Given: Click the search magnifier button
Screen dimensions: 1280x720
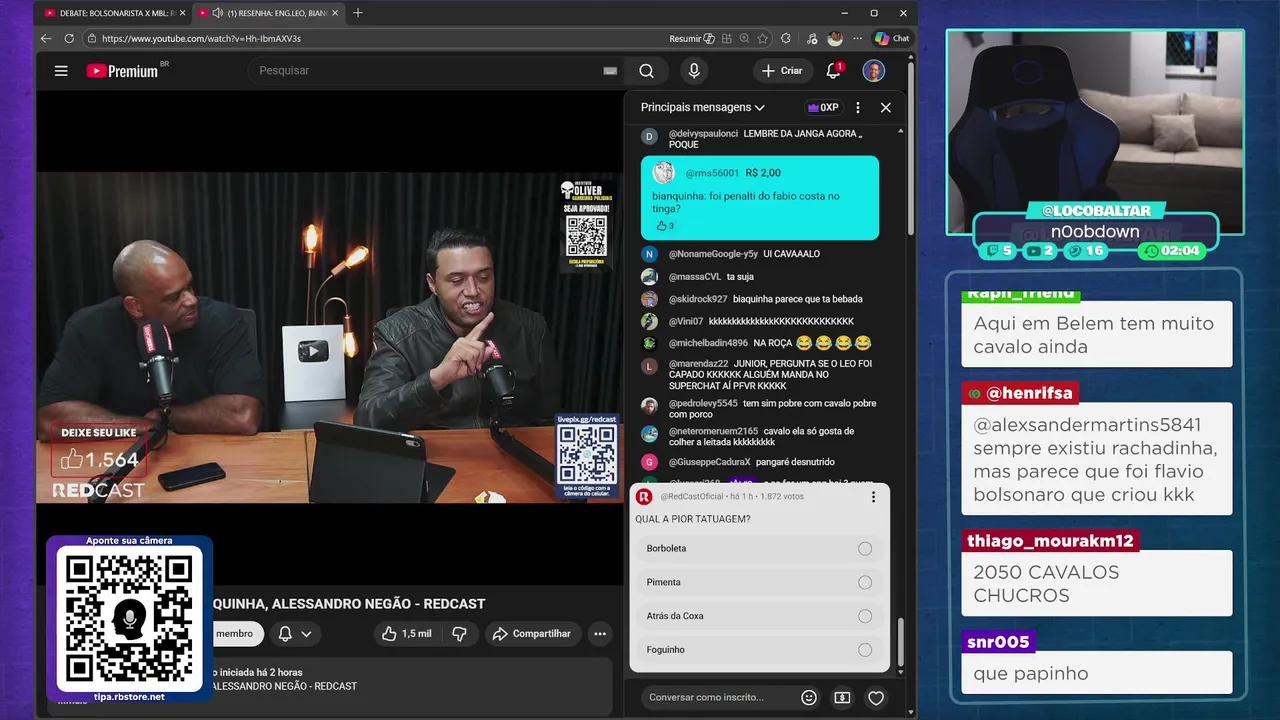Looking at the screenshot, I should [646, 71].
